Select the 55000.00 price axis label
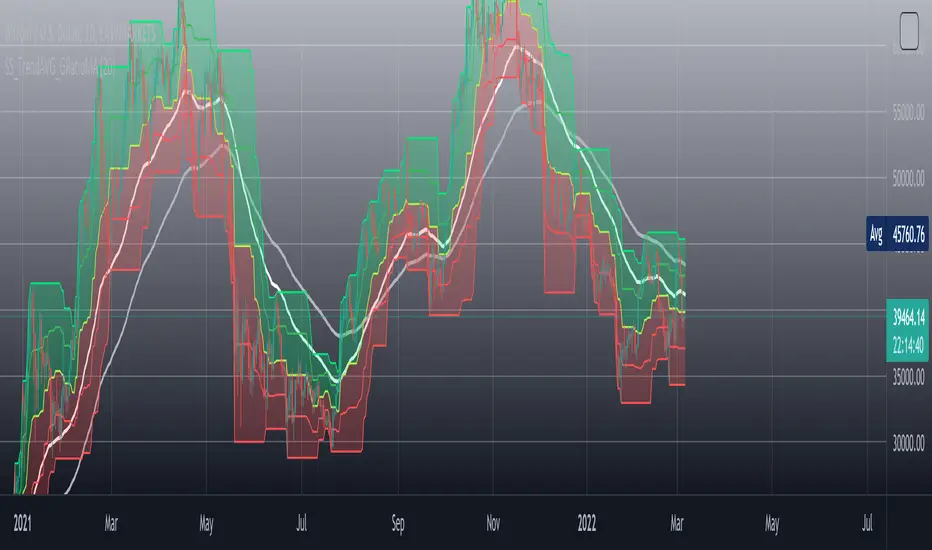 click(908, 112)
